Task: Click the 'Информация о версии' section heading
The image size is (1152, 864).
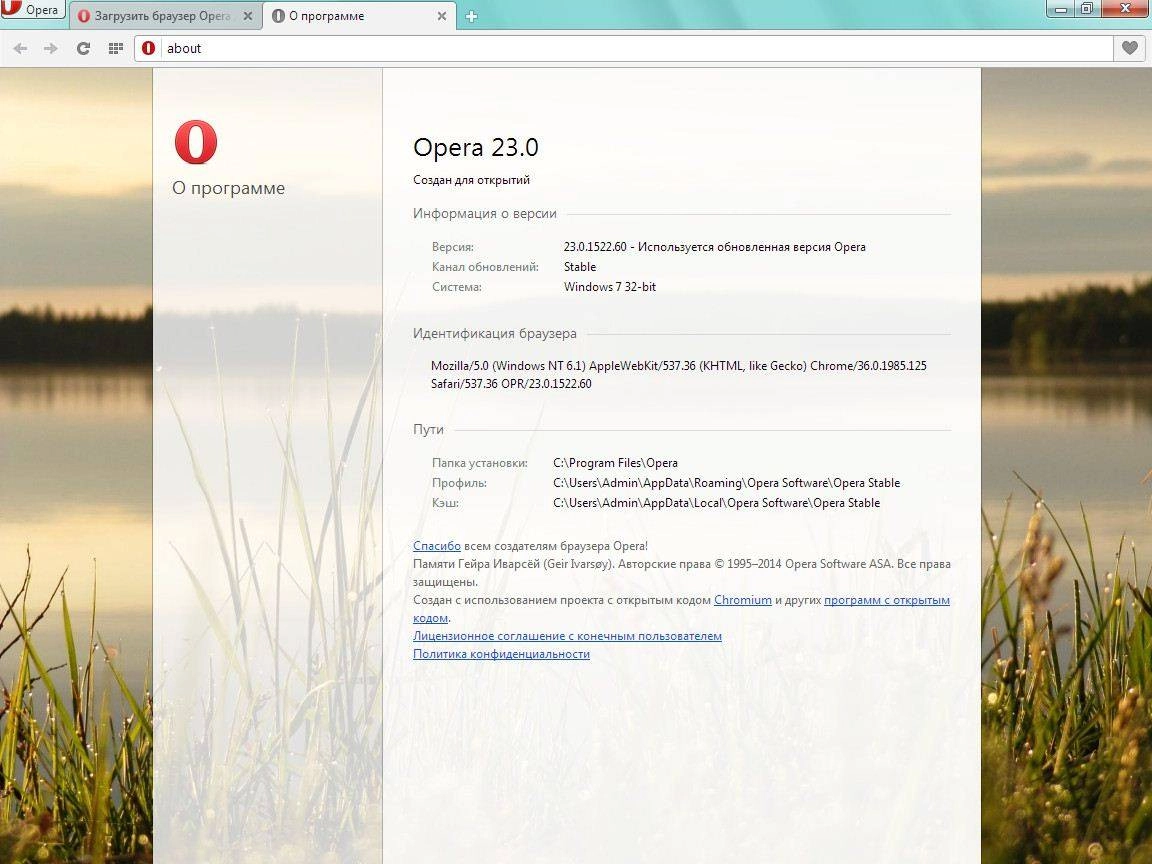Action: [x=484, y=214]
